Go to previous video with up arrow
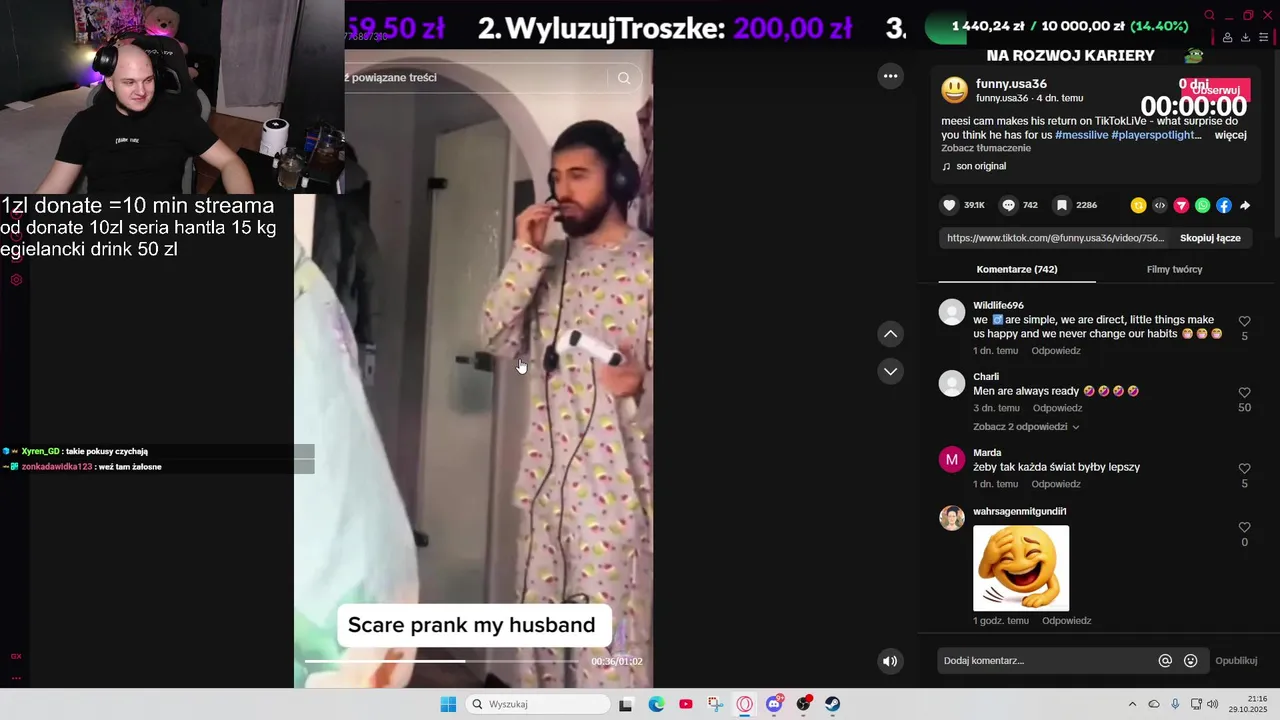The image size is (1280, 720). [x=890, y=334]
